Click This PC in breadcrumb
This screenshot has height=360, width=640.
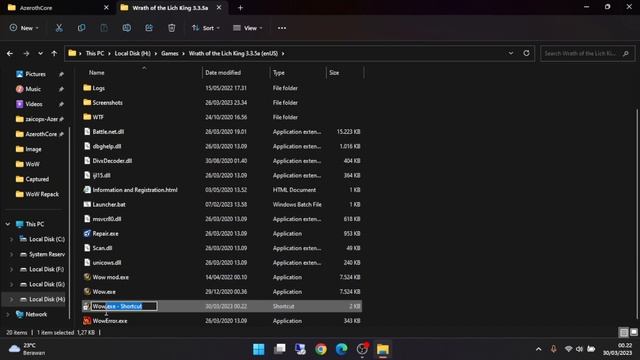[x=95, y=53]
